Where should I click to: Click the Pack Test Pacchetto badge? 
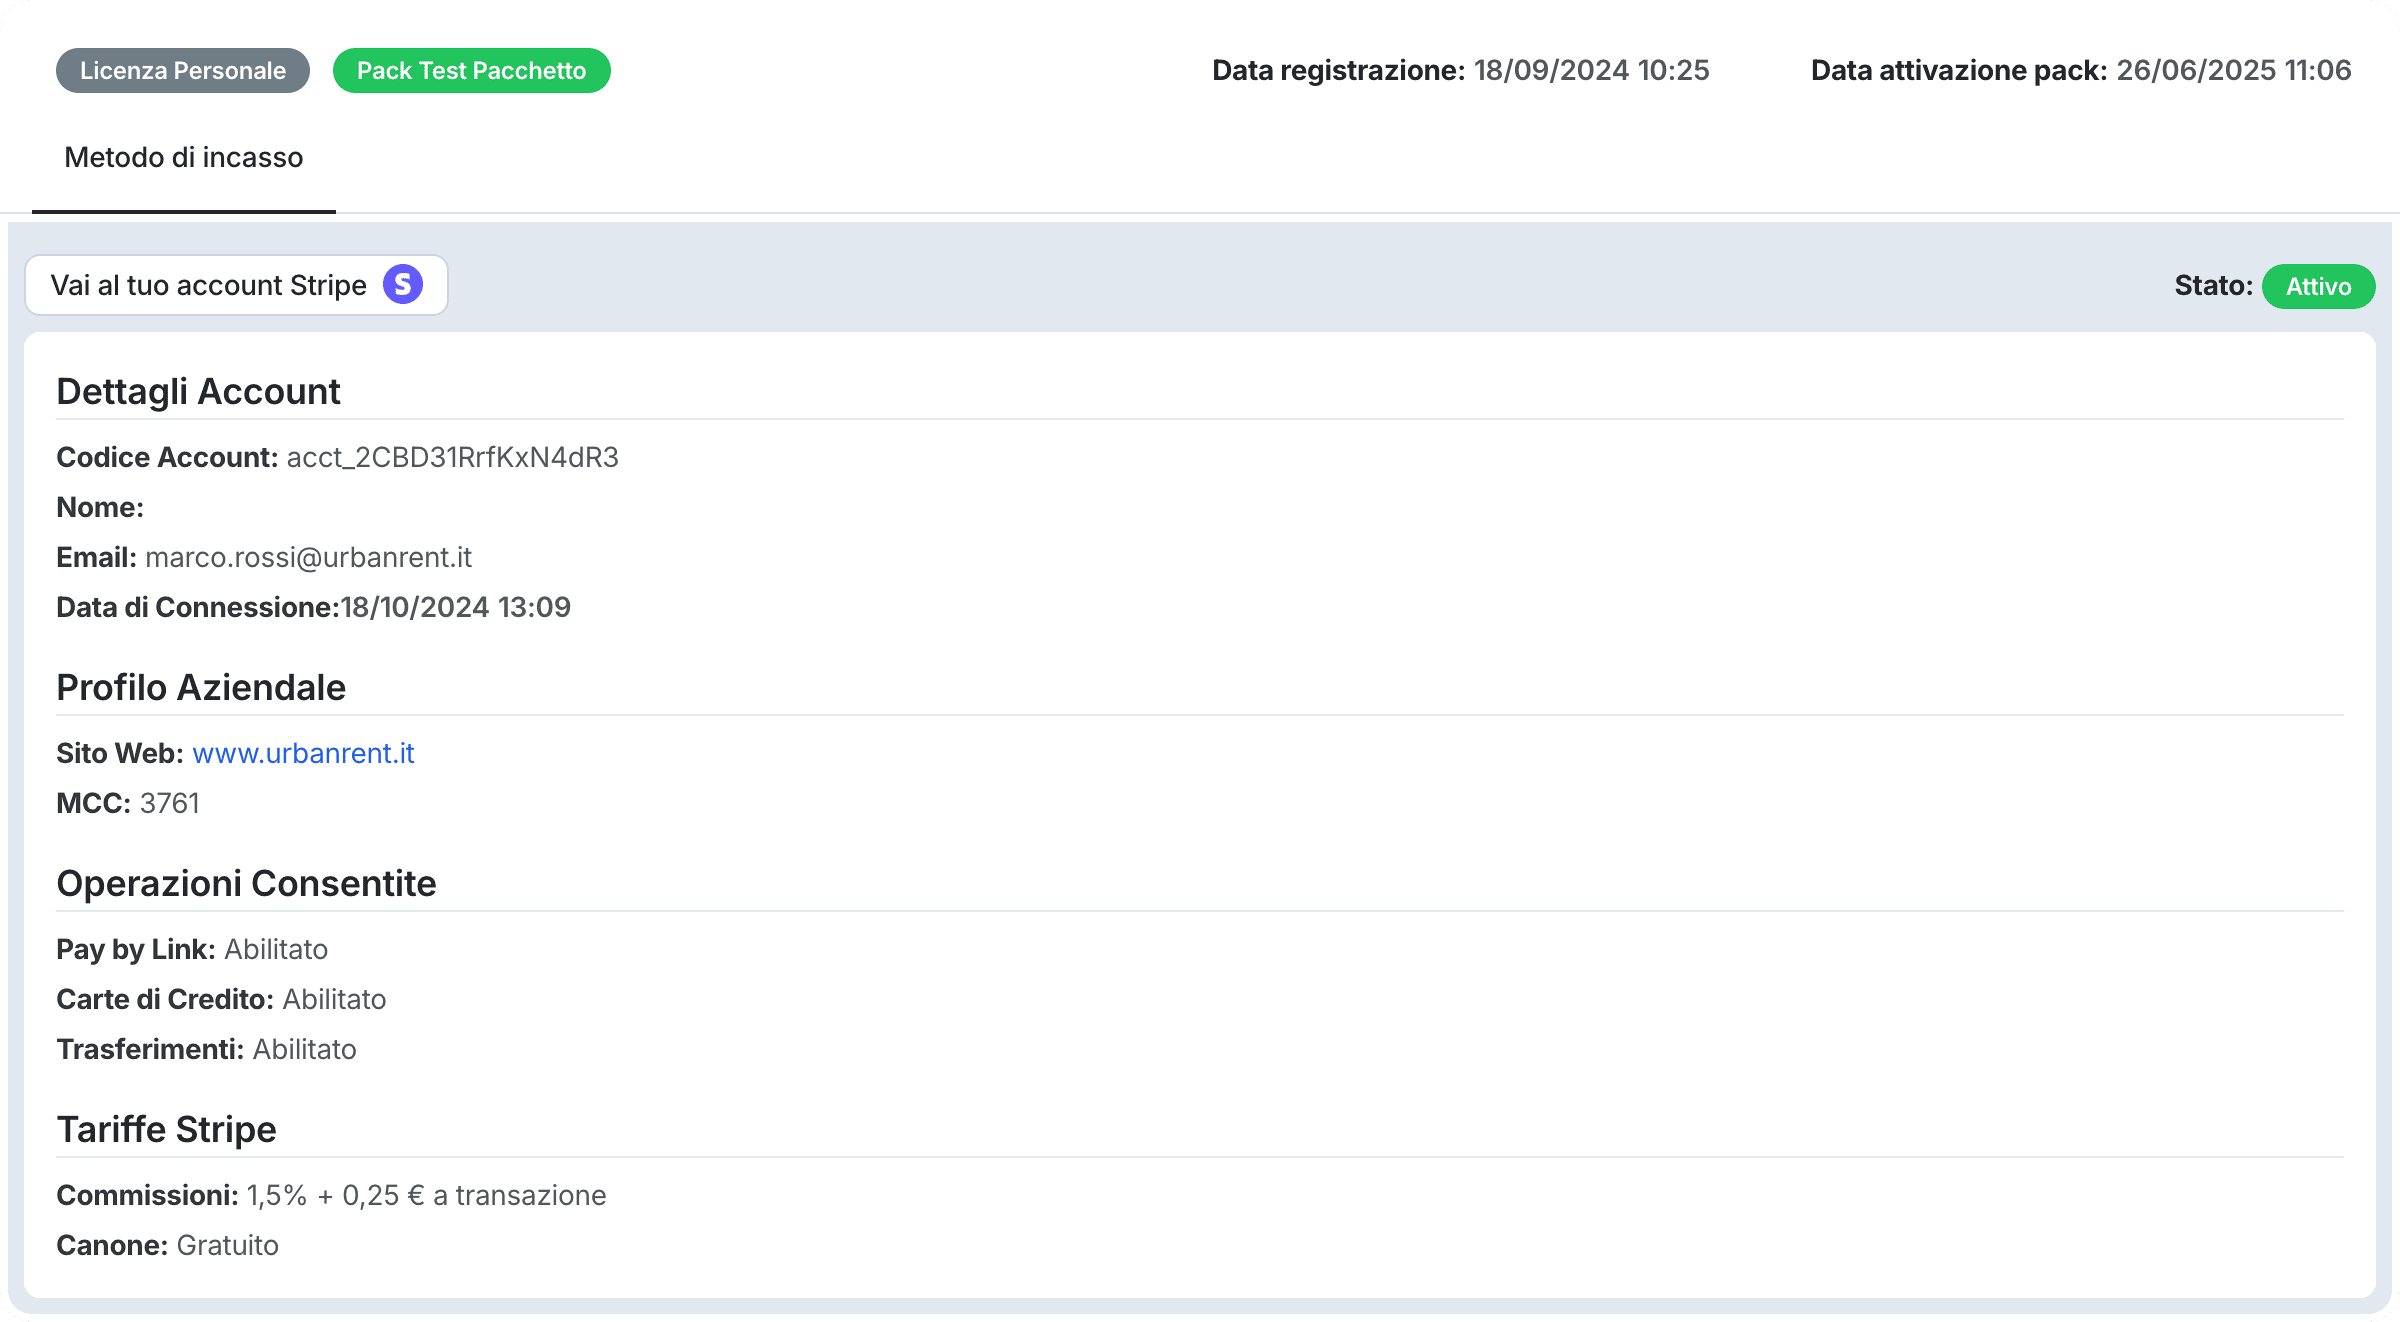pos(471,71)
